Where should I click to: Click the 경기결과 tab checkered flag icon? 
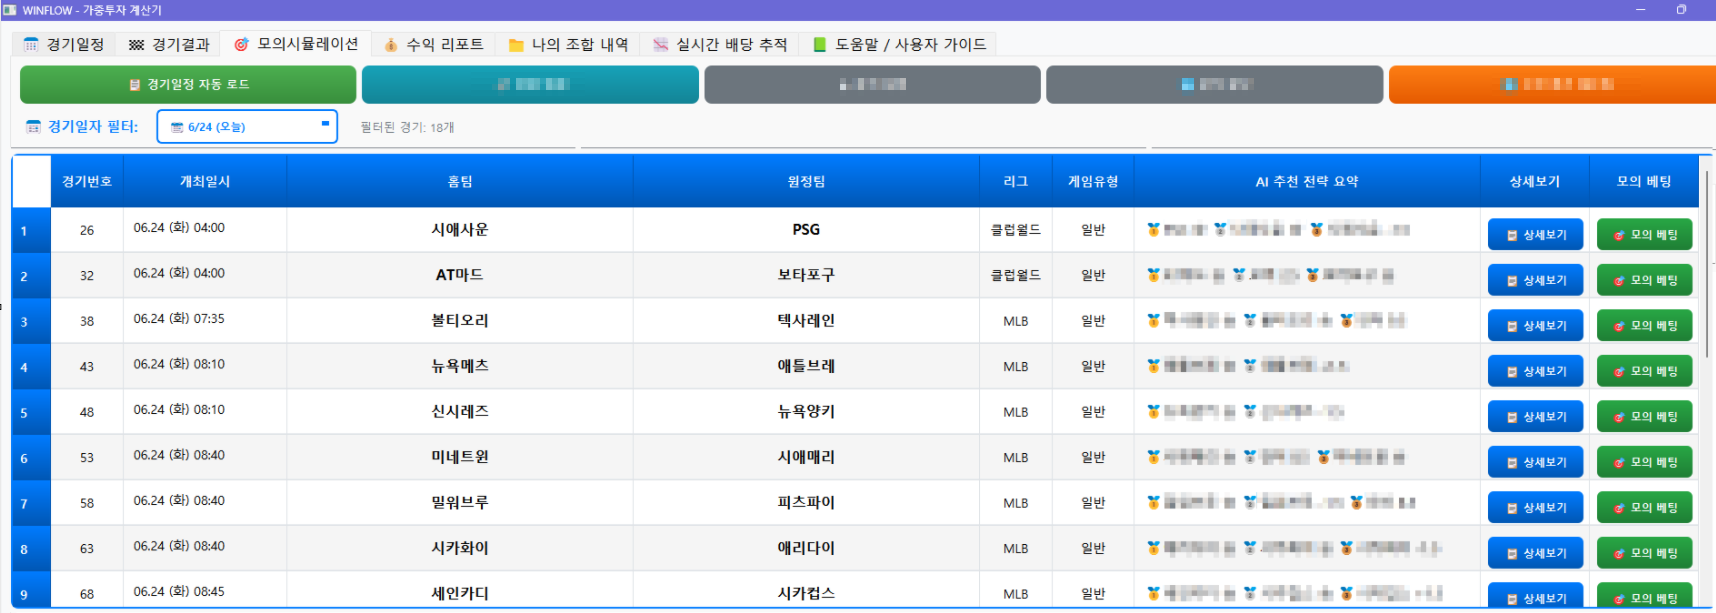[x=136, y=45]
